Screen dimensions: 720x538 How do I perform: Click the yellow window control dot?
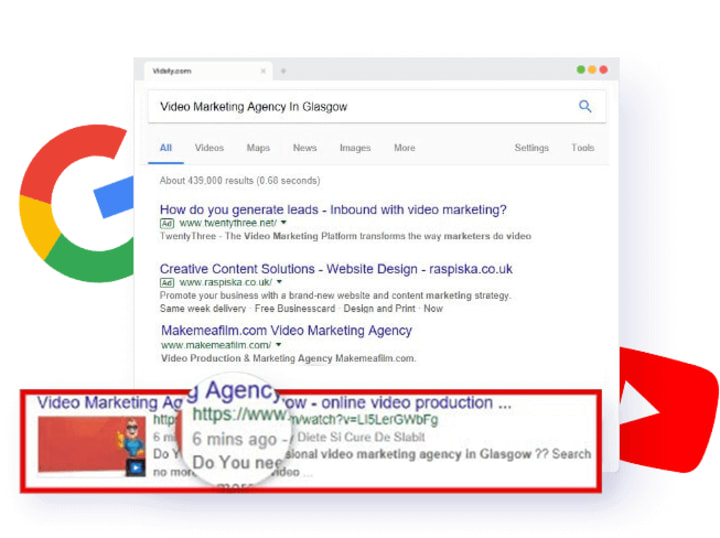pos(592,69)
